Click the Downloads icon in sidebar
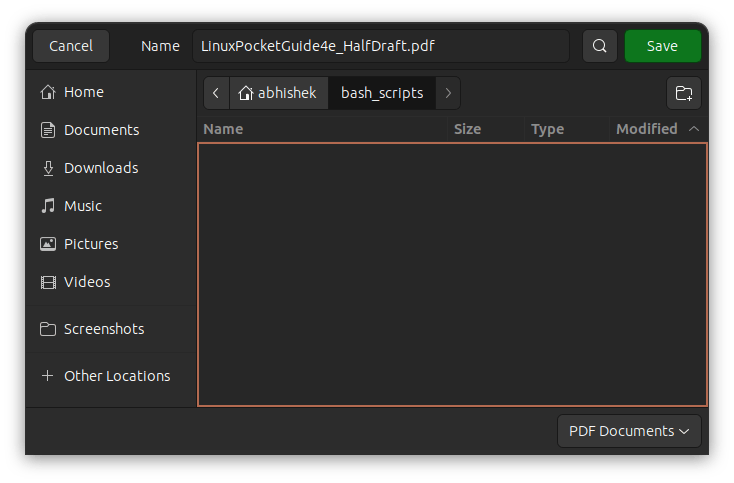Screen dimensions: 734x483 (x=47, y=168)
